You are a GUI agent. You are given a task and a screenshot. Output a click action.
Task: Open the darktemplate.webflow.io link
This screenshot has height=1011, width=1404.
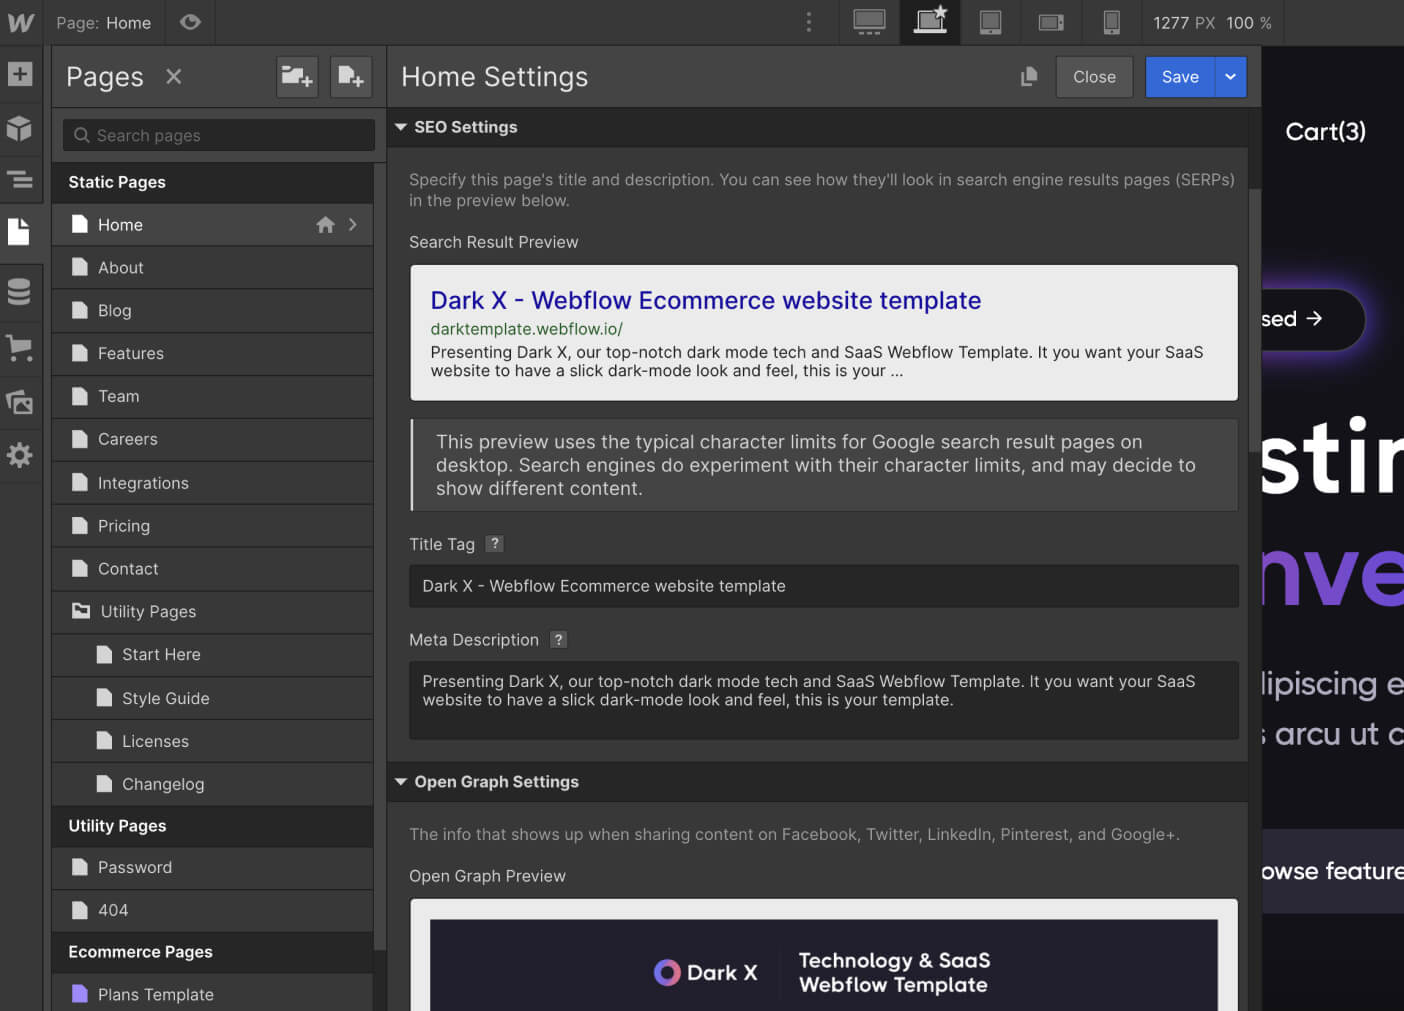coord(525,328)
